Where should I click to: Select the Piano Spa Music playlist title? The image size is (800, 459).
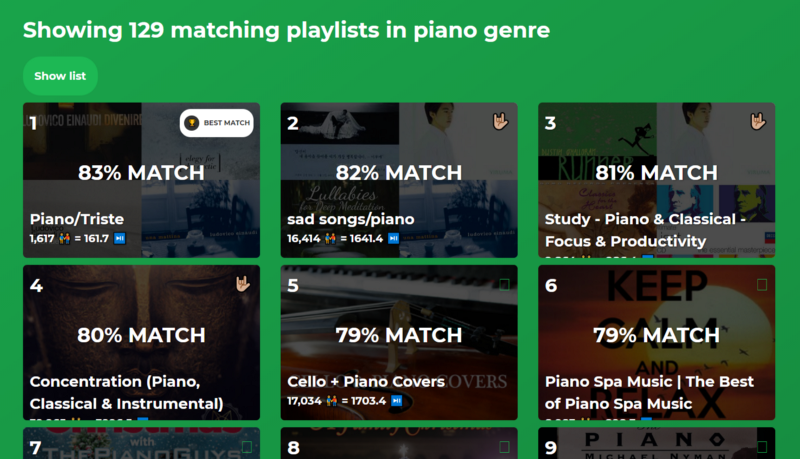tap(649, 392)
